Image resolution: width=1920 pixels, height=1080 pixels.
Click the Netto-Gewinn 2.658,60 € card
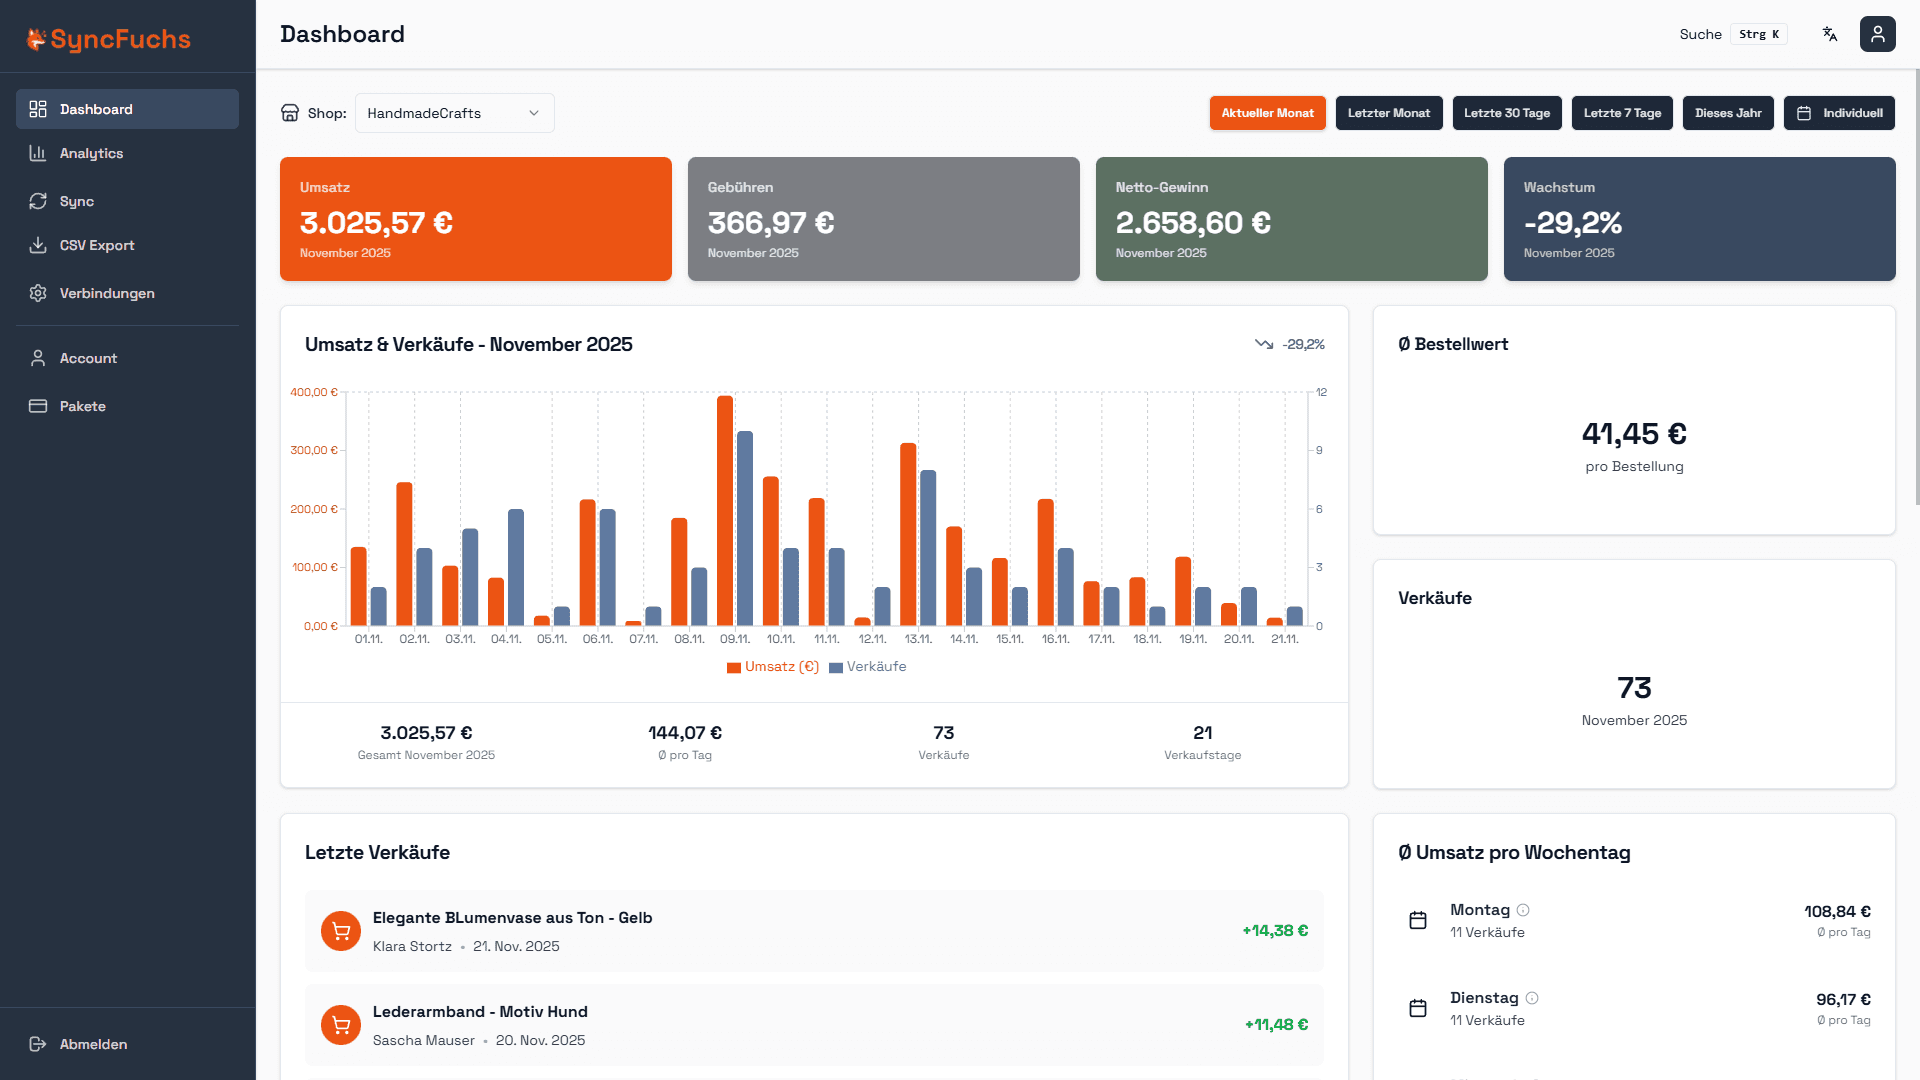click(x=1292, y=219)
